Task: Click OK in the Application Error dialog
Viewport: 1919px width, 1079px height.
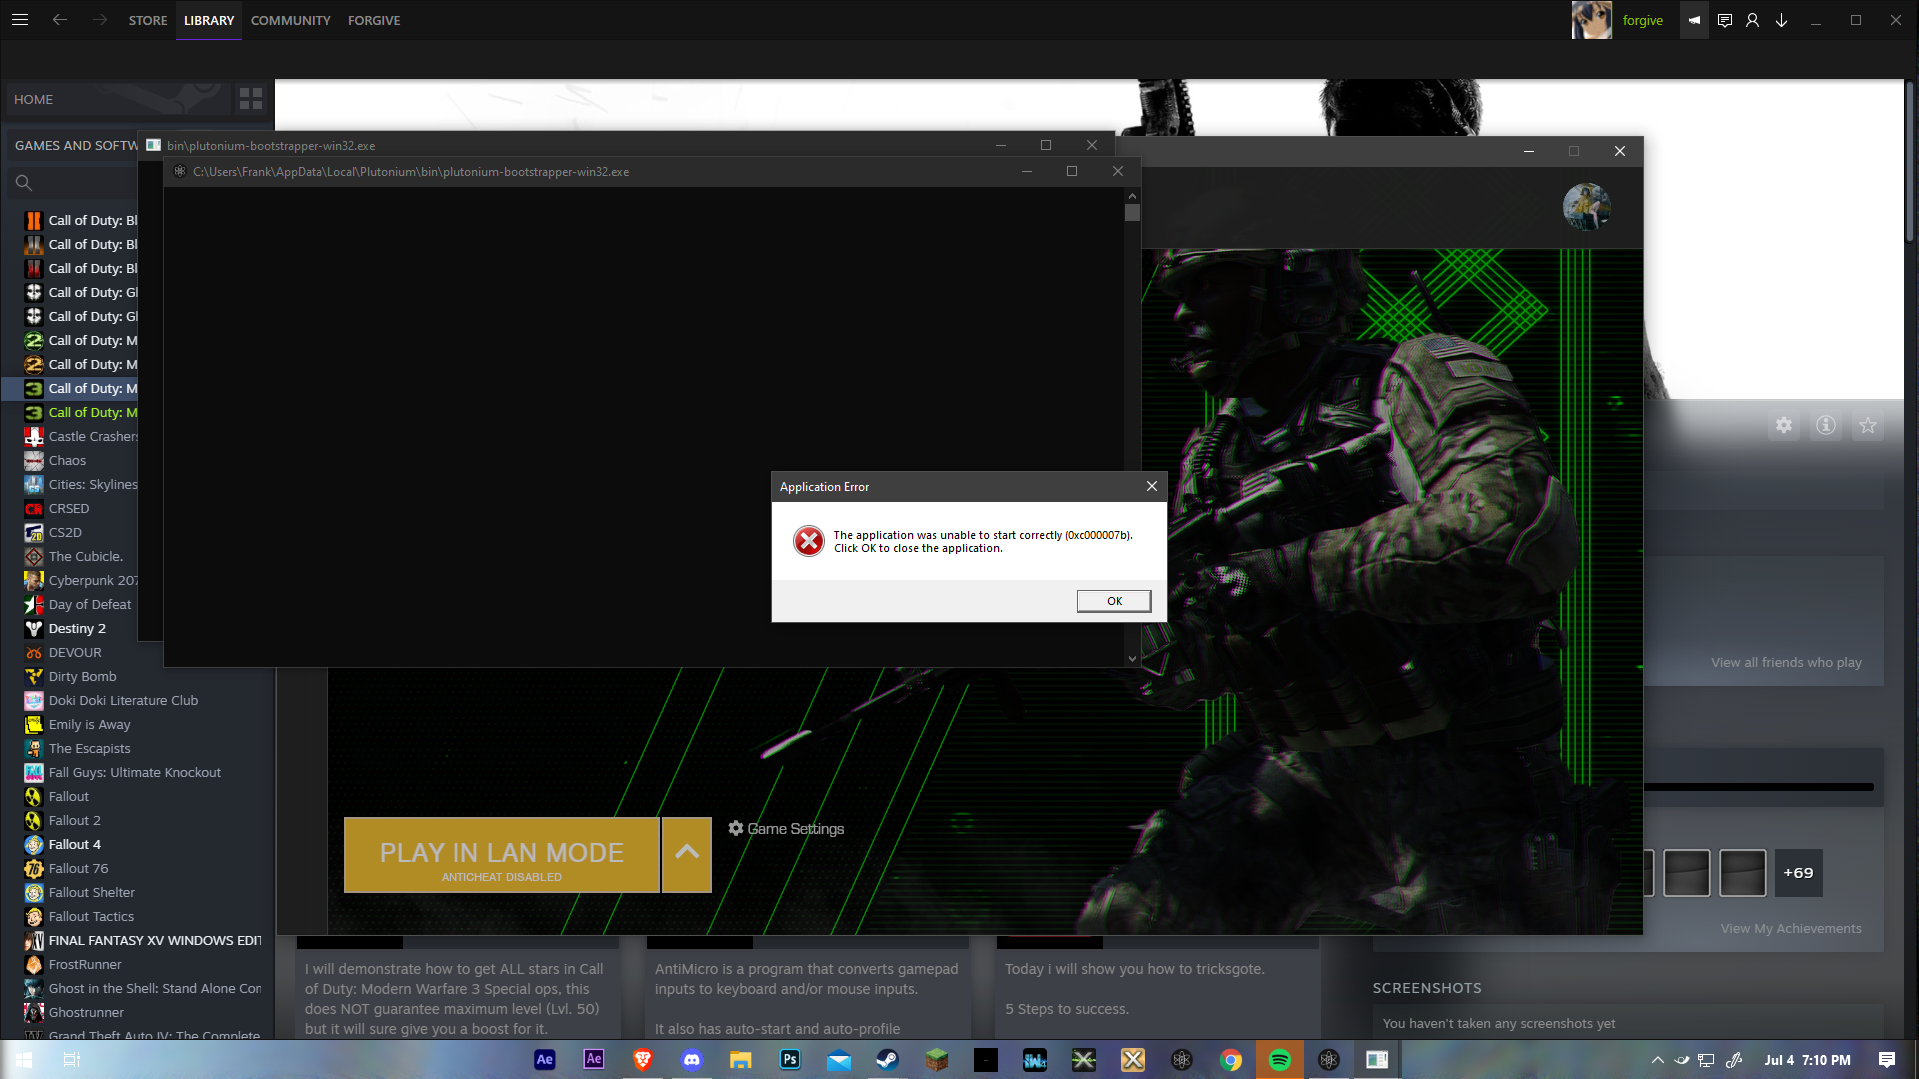Action: coord(1114,601)
